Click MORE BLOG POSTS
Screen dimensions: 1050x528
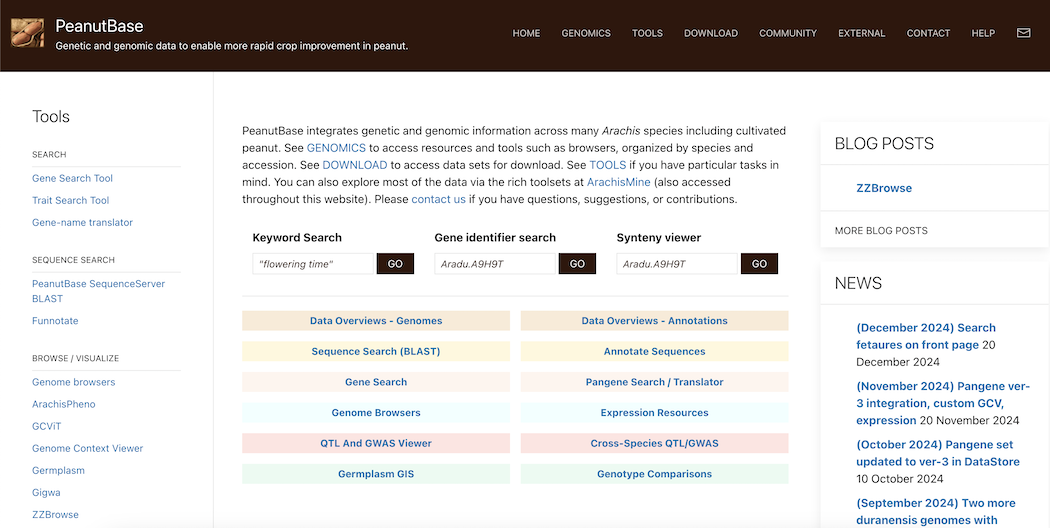(x=881, y=230)
